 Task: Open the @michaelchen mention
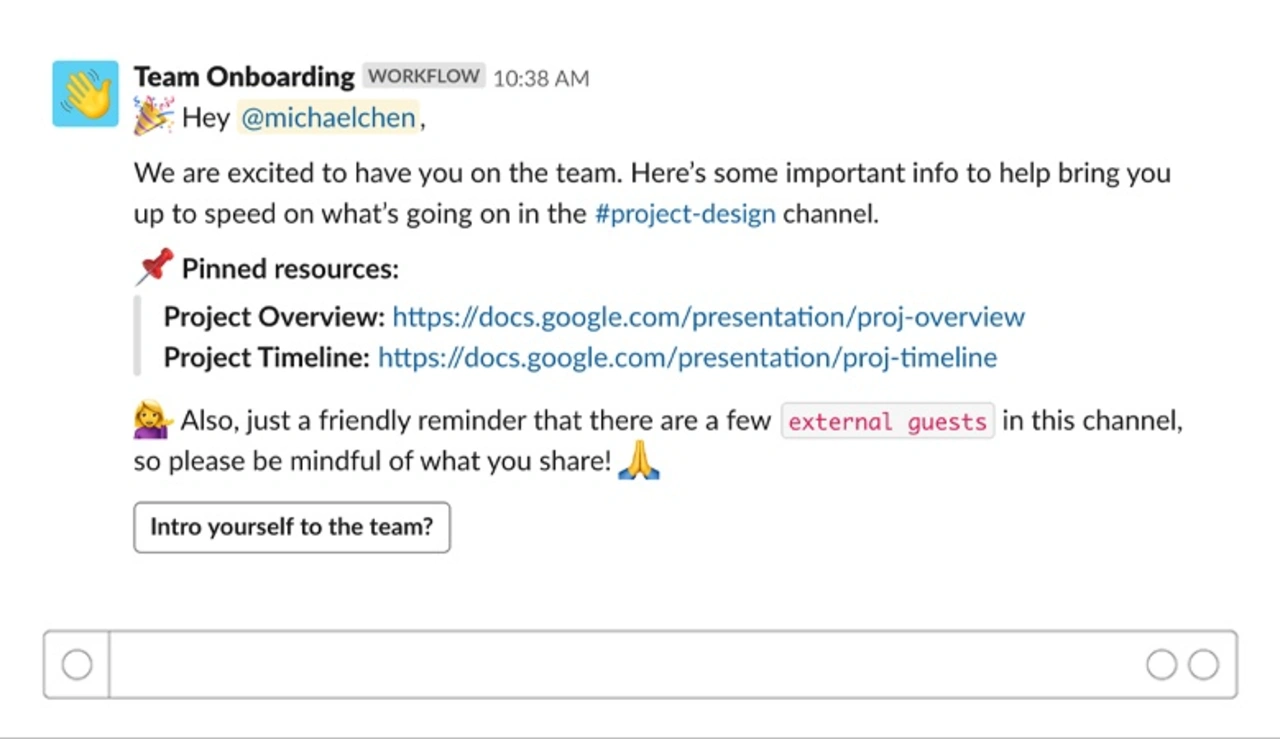pyautogui.click(x=328, y=118)
